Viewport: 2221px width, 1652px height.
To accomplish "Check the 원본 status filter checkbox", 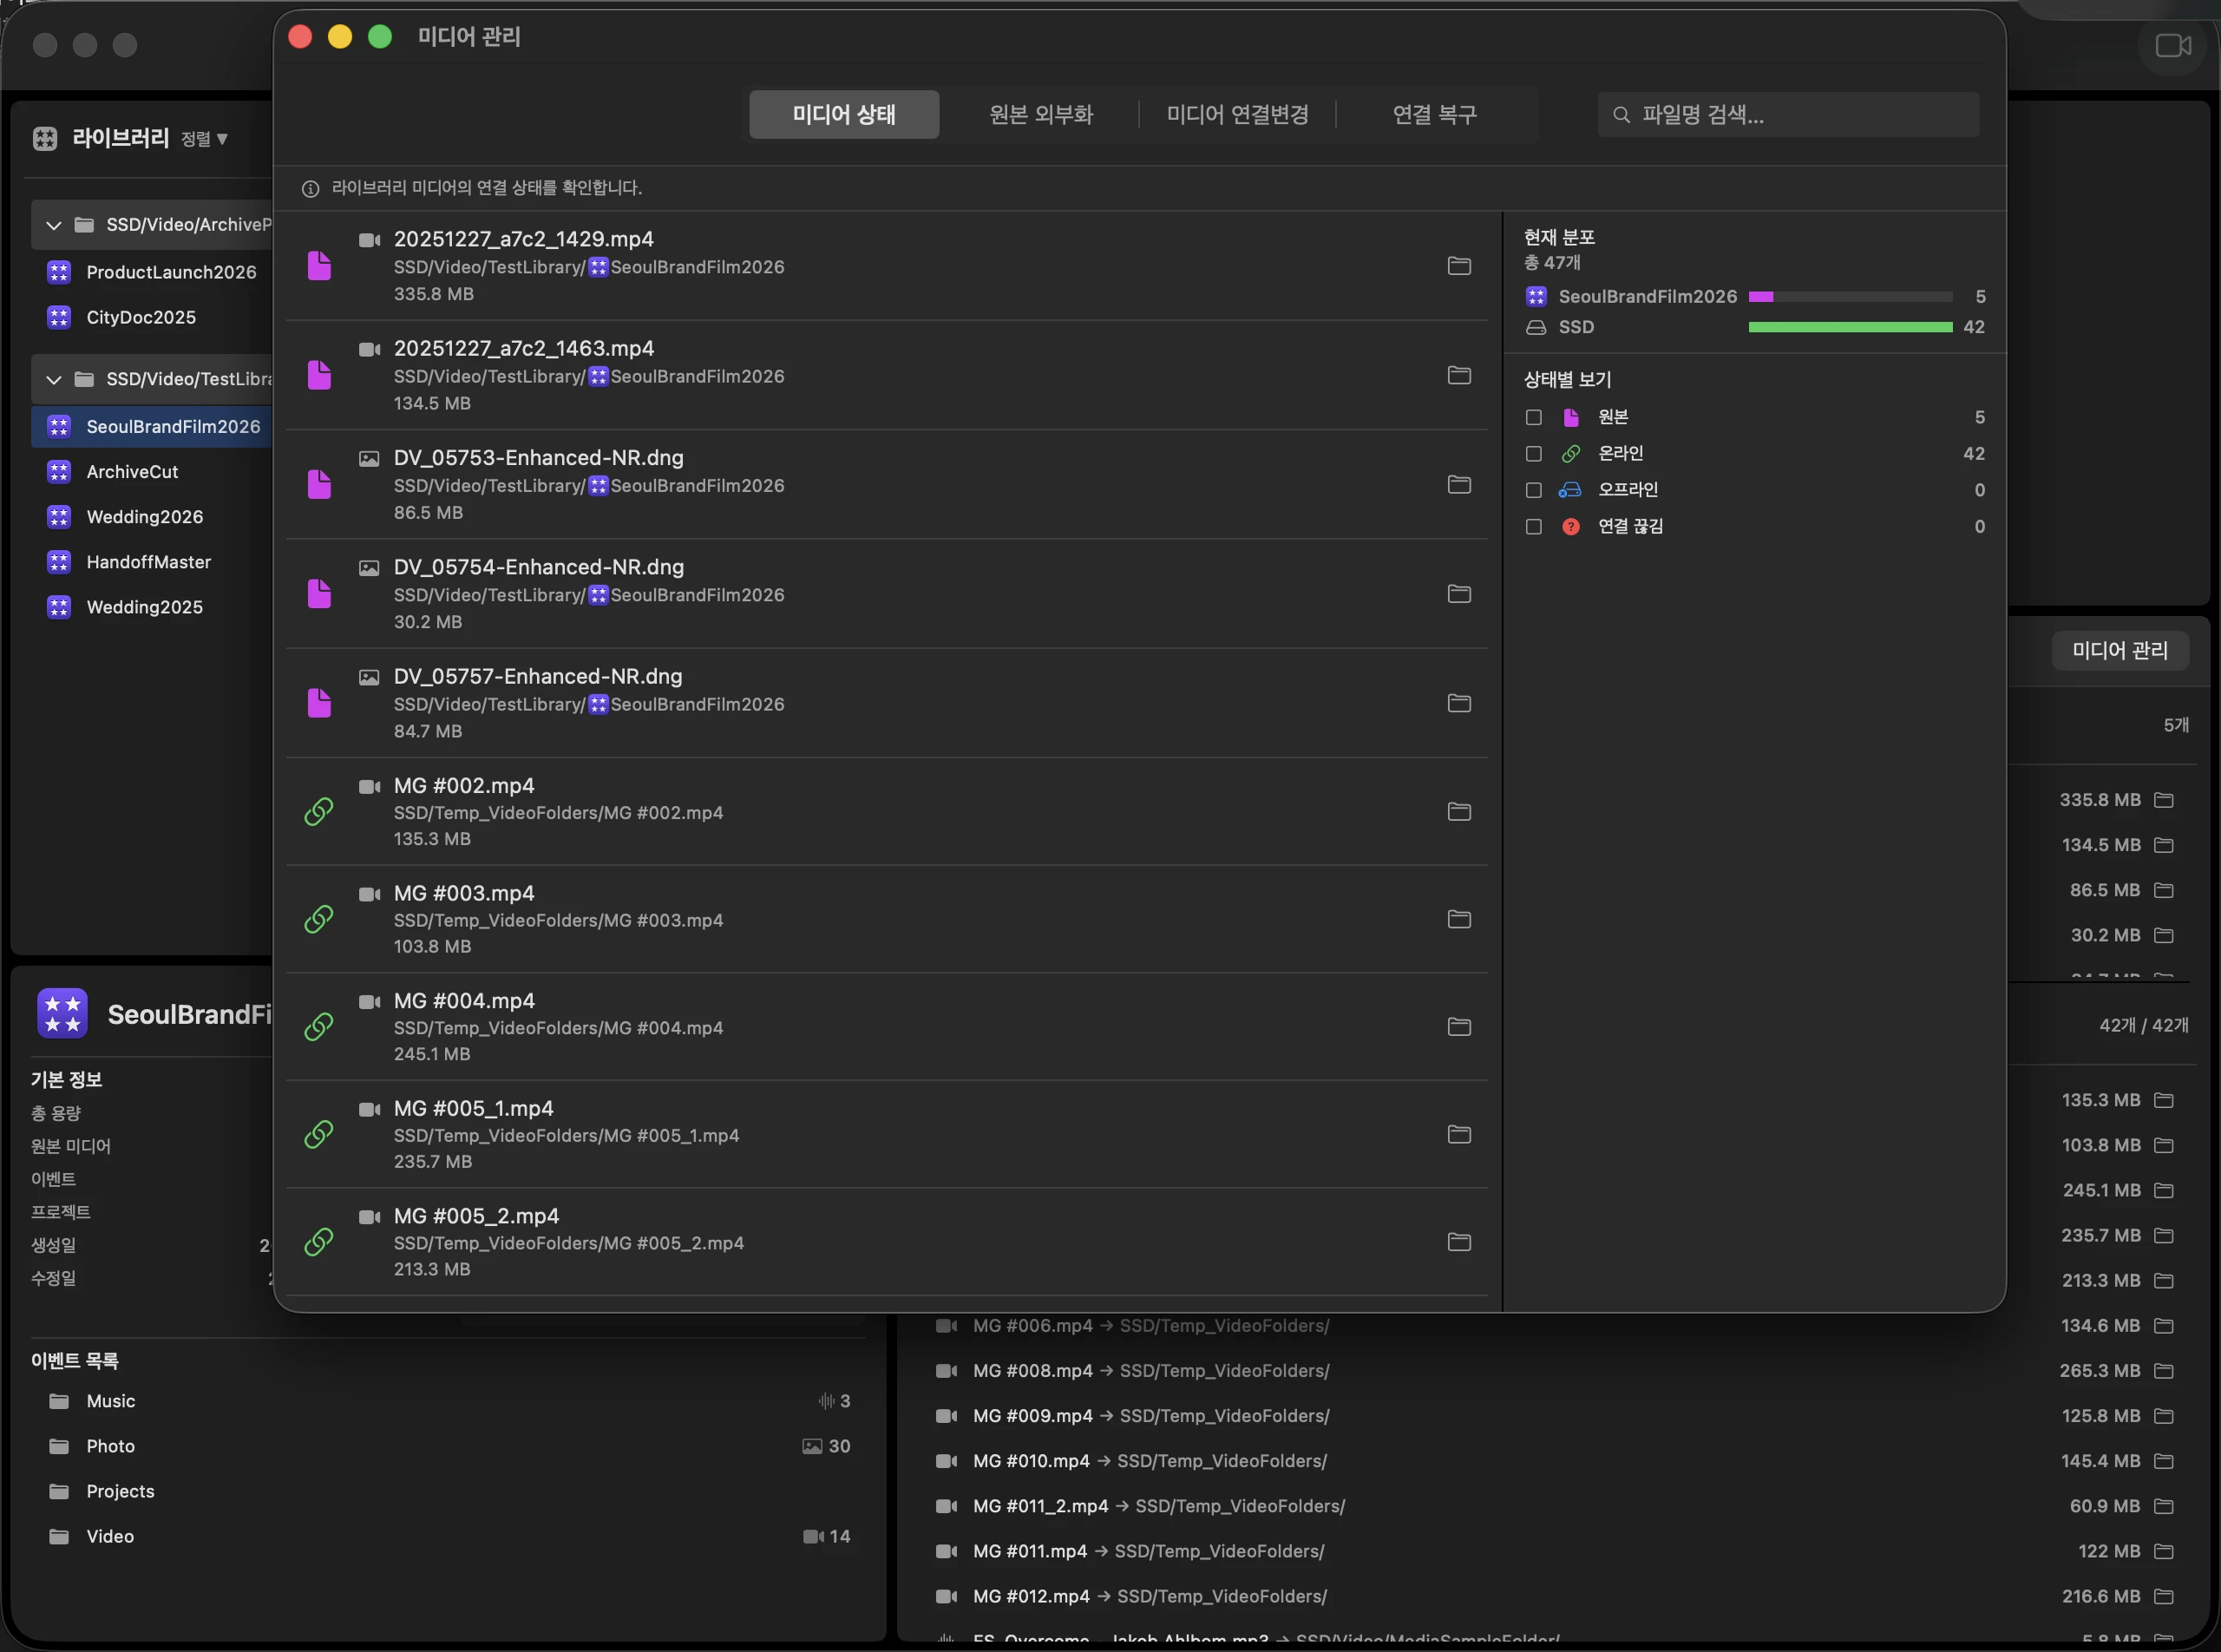I will pos(1534,418).
